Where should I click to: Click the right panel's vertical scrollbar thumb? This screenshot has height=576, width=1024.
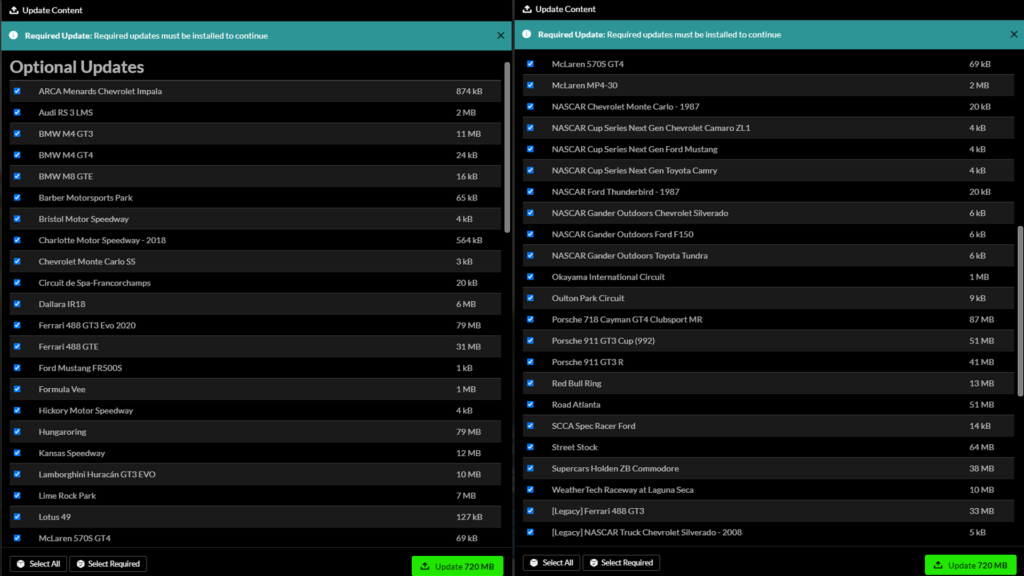[x=1020, y=311]
